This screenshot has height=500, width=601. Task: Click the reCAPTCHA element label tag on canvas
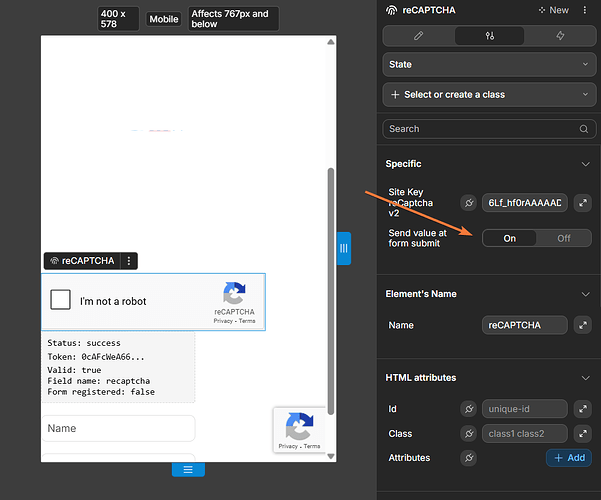pyautogui.click(x=82, y=261)
